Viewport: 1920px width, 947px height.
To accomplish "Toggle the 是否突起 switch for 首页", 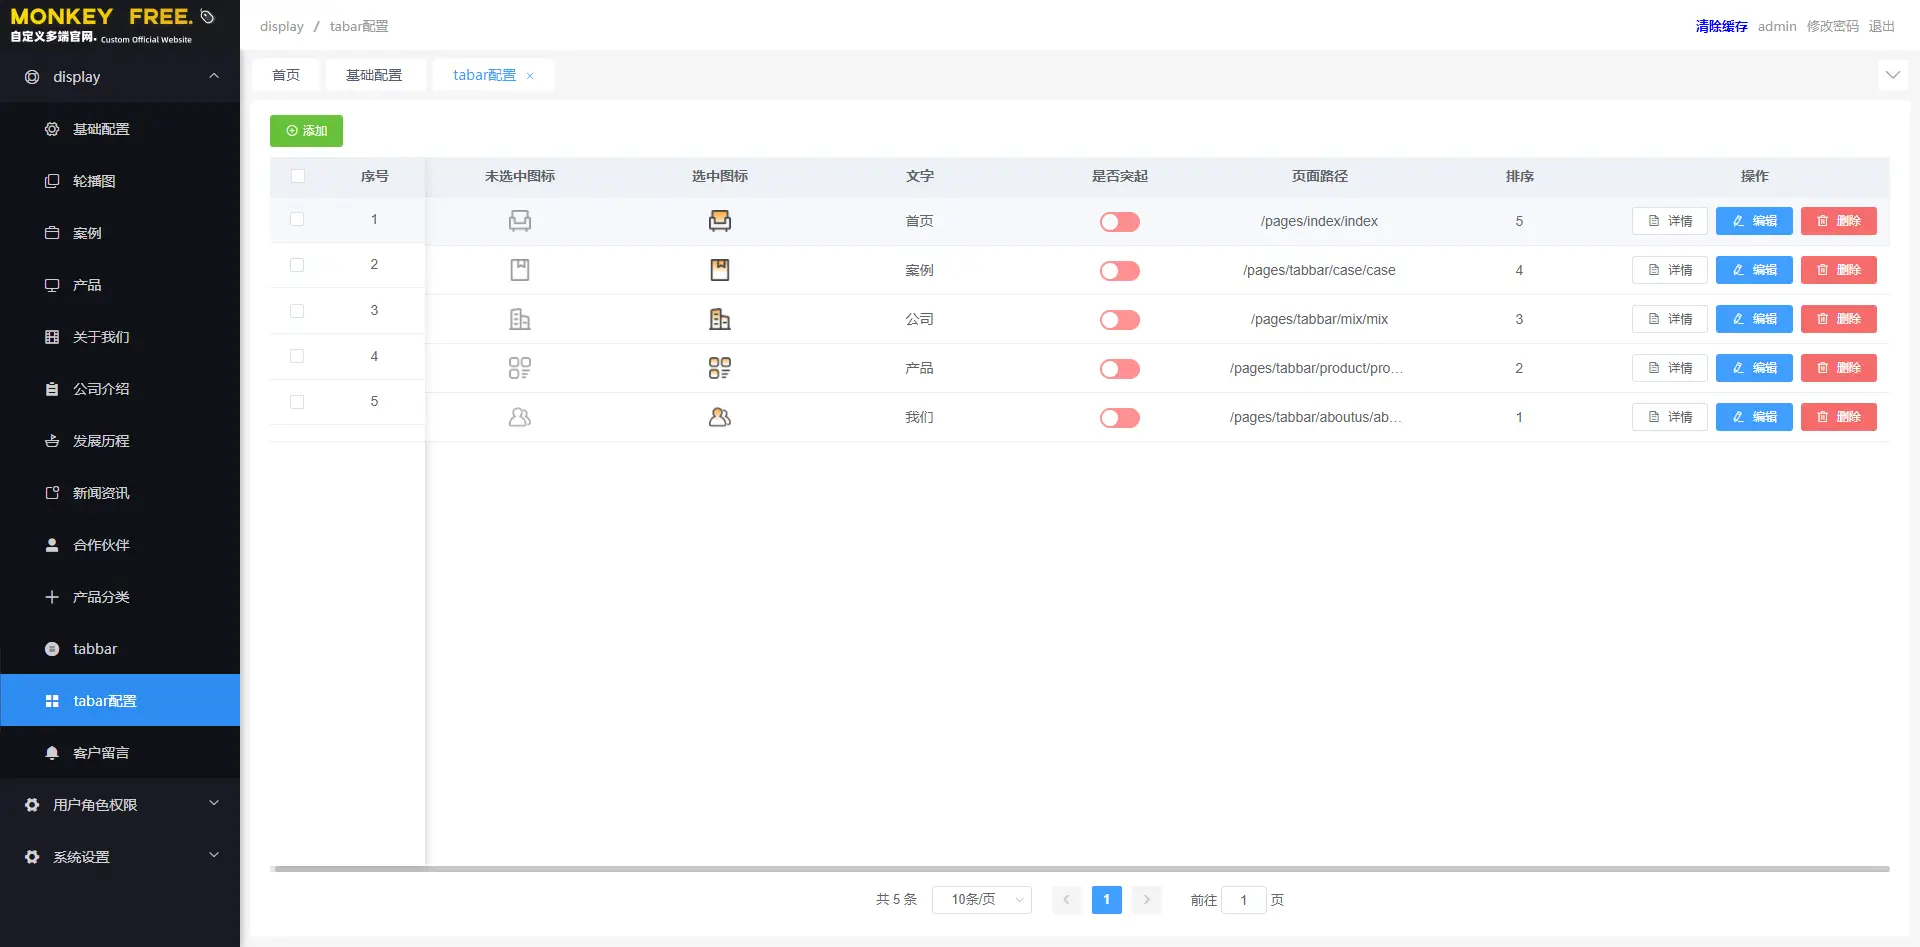I will pyautogui.click(x=1119, y=222).
